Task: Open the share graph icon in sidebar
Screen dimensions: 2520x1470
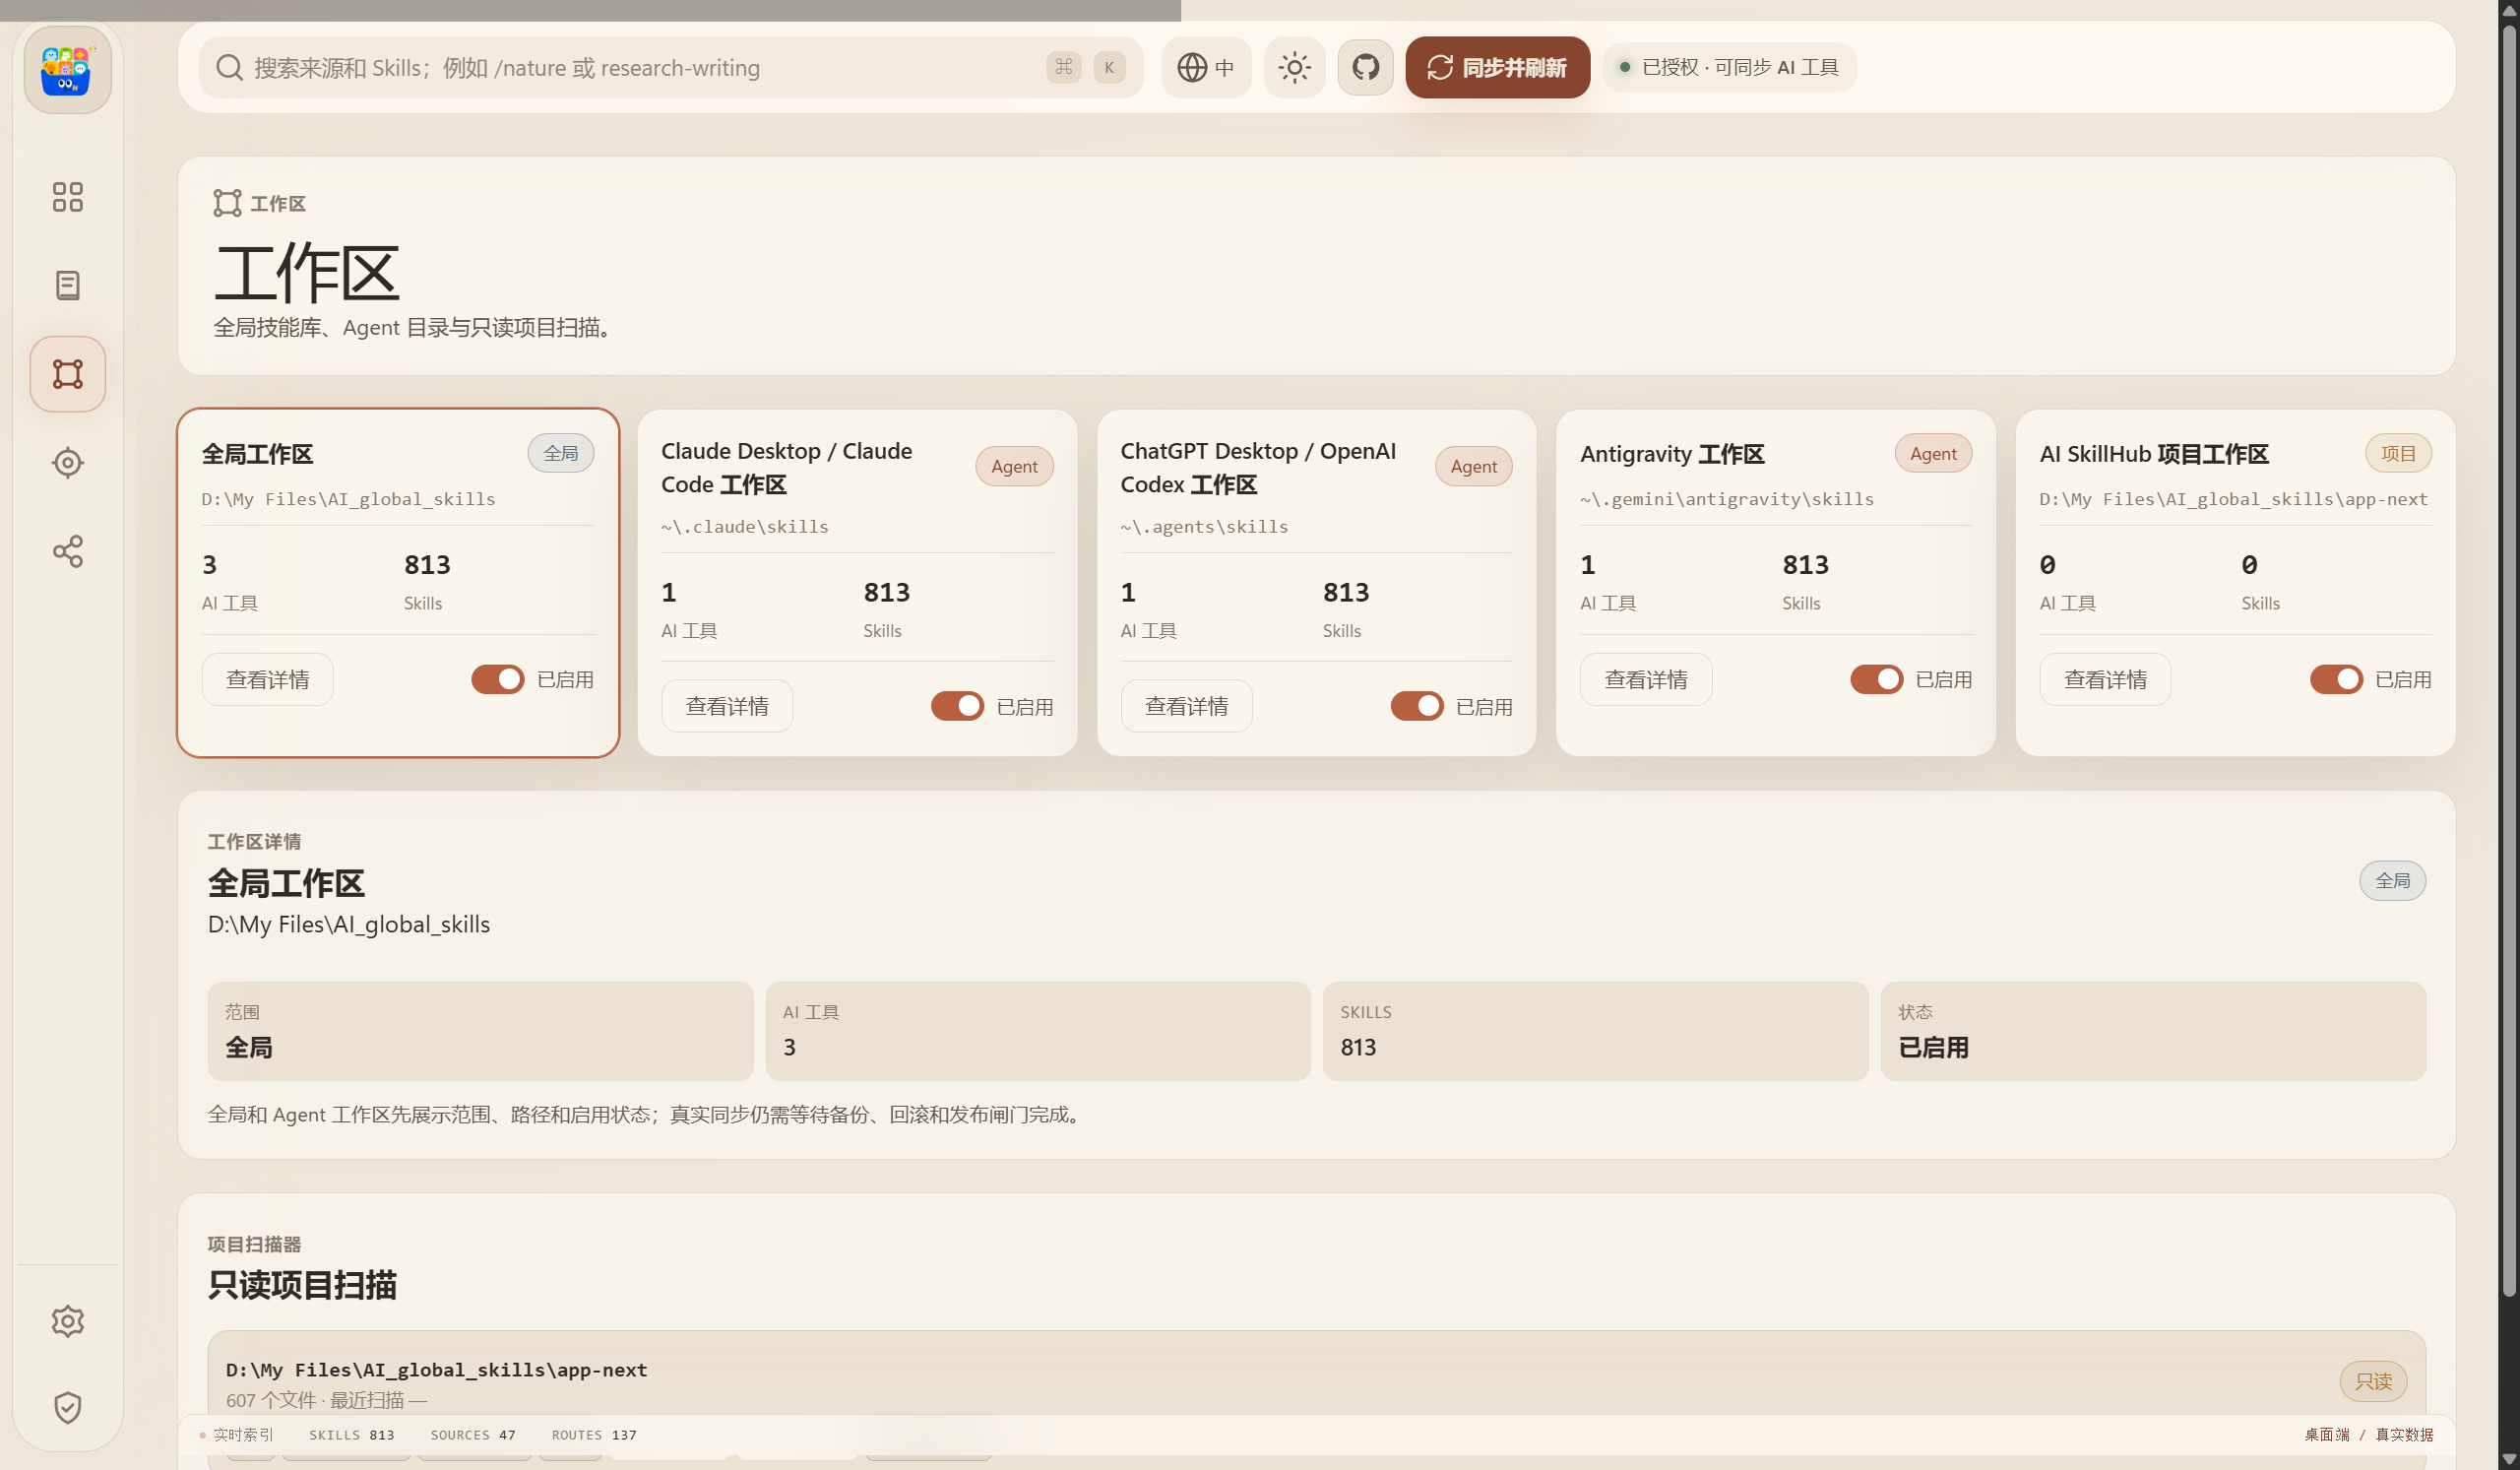Action: pyautogui.click(x=67, y=551)
